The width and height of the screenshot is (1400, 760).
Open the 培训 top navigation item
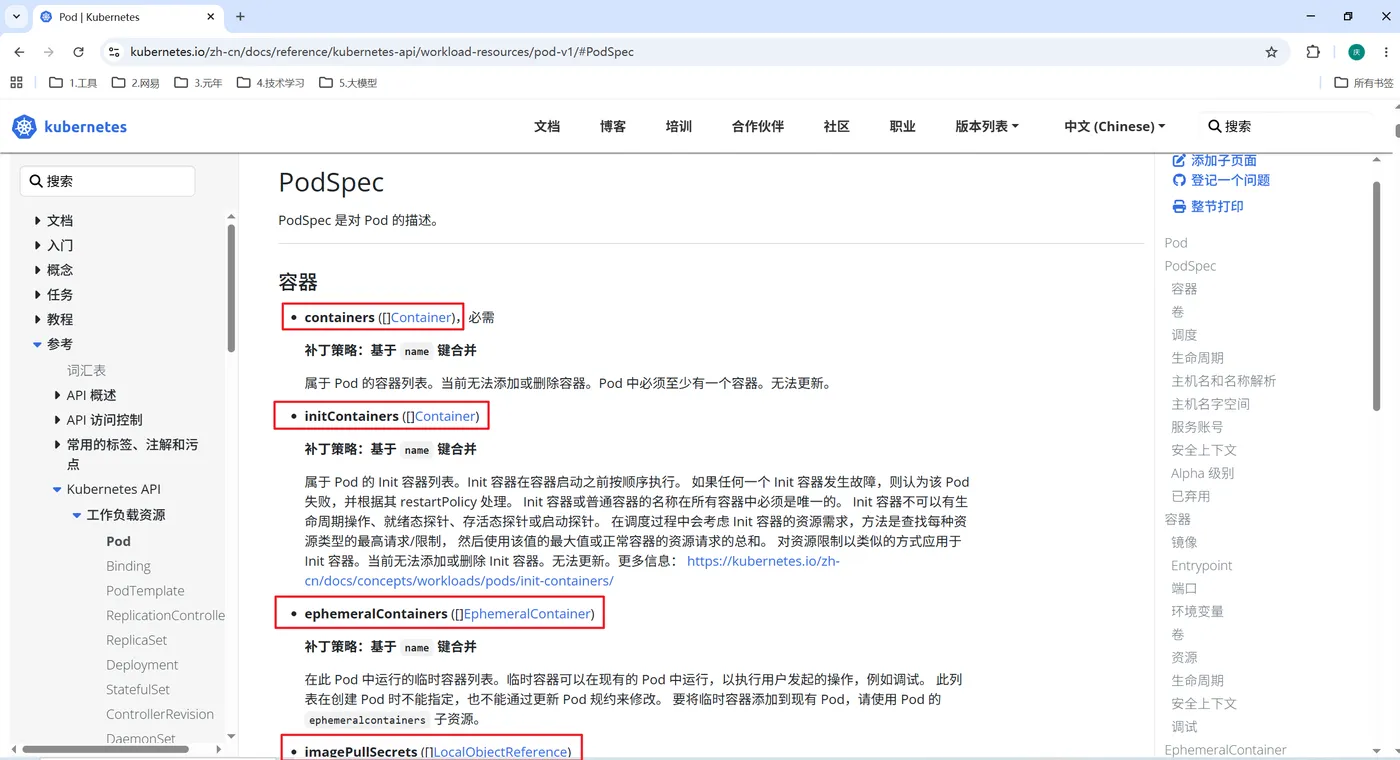[679, 126]
